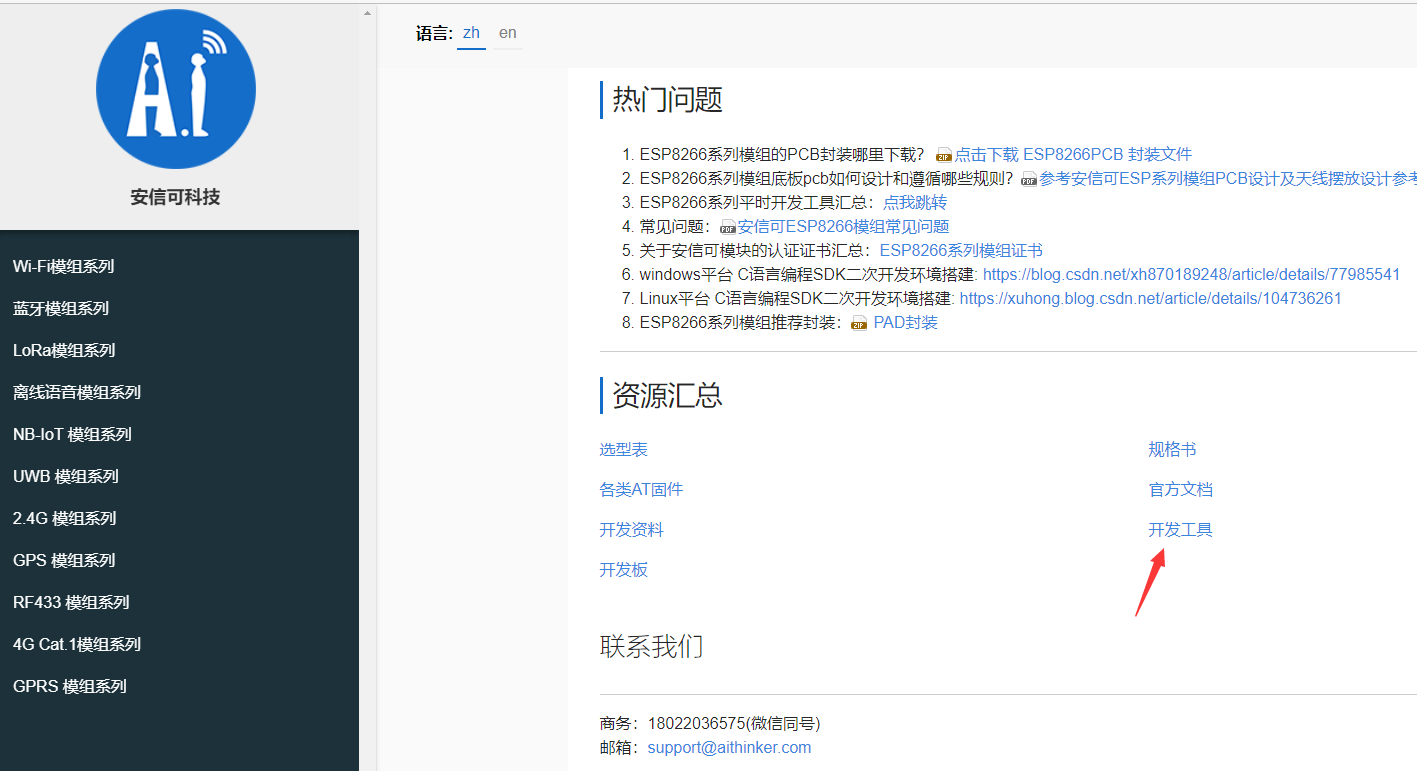Click the support@aithinker.com email link
Viewport: 1417px width, 771px height.
click(729, 747)
